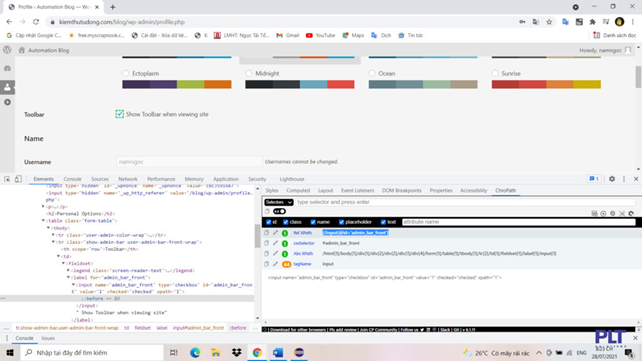Viewport: 642px width, 361px height.
Task: Switch to the Network tab
Action: point(128,179)
